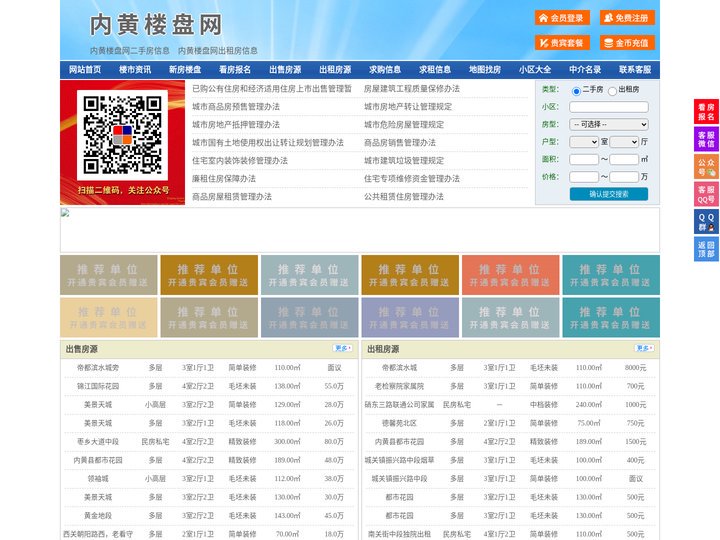Open the 领袖城 sale listing

[x=98, y=478]
